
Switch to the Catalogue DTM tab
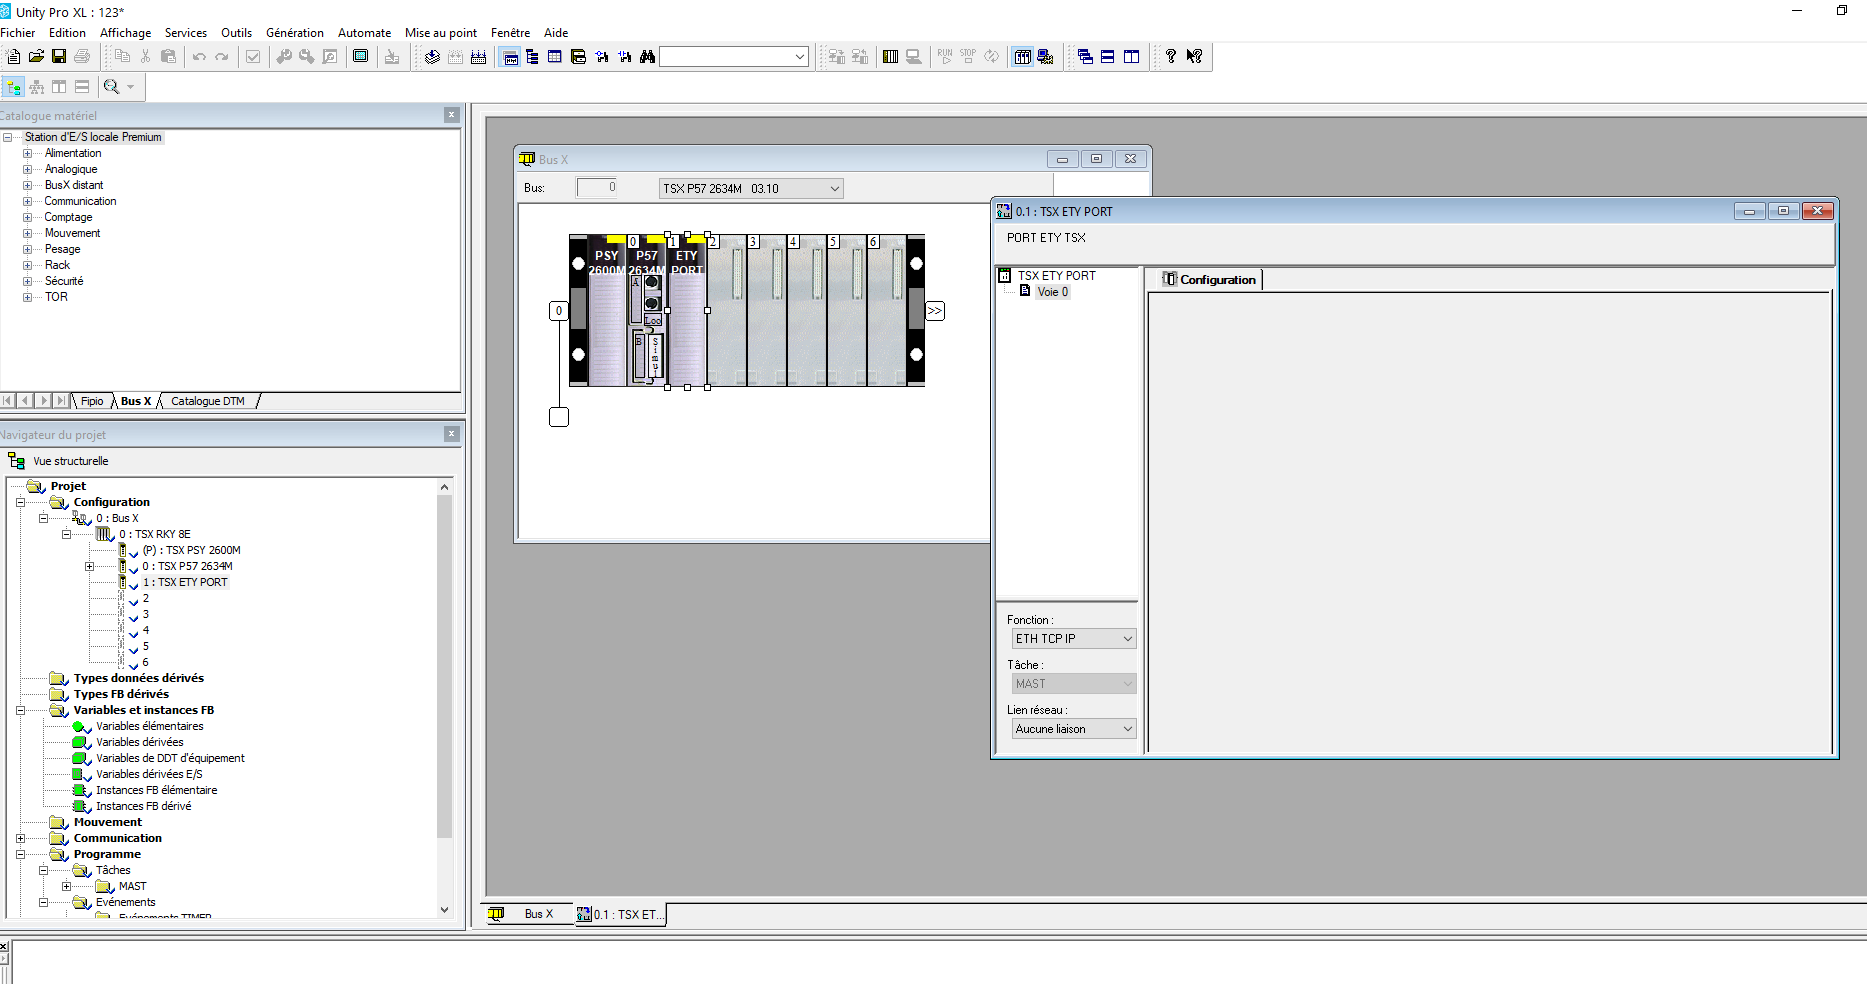tap(207, 401)
